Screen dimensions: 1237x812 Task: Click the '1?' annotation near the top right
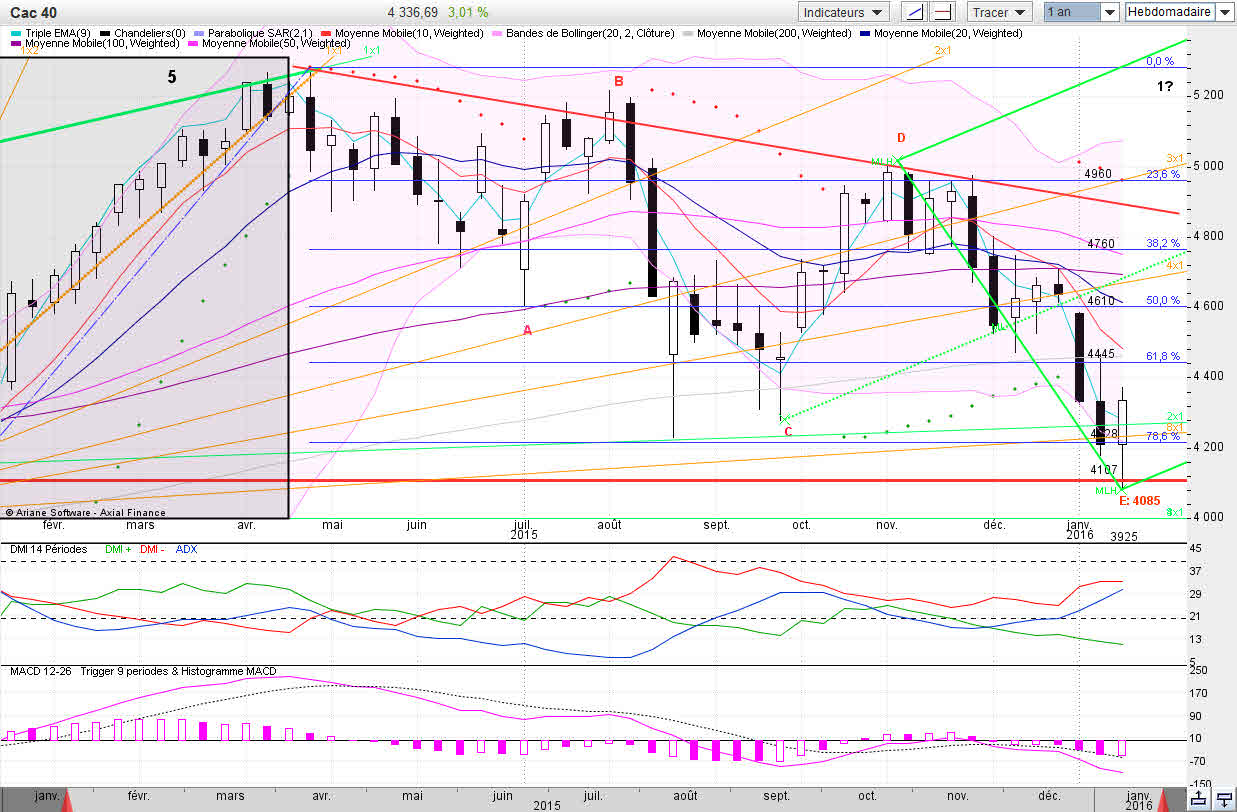click(x=1165, y=87)
